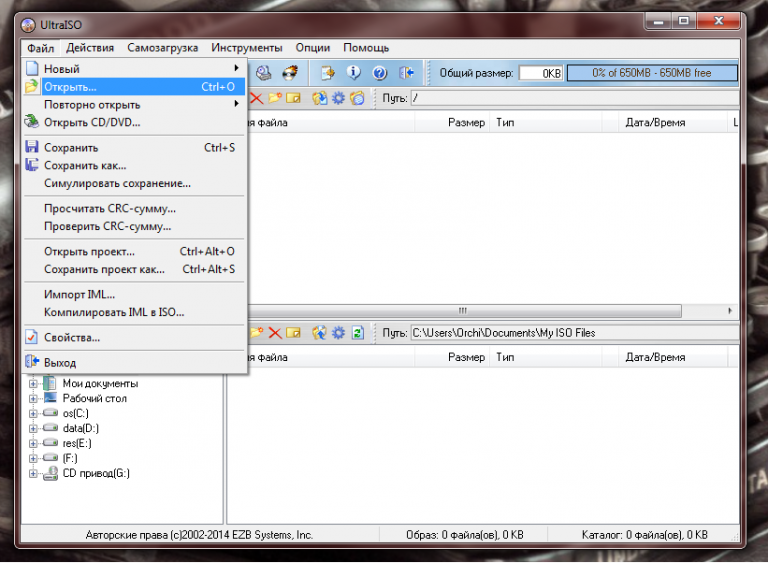The image size is (768, 563).
Task: Open the Инструменты menu
Action: [247, 48]
